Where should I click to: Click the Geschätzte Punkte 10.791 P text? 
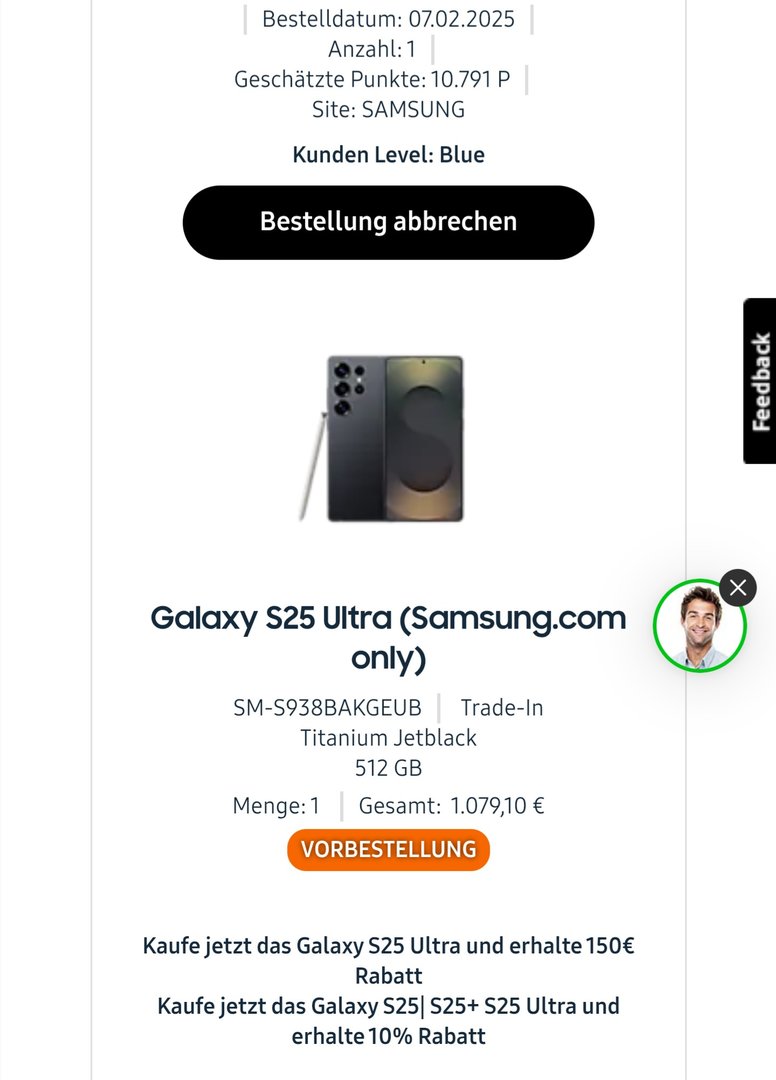coord(372,79)
